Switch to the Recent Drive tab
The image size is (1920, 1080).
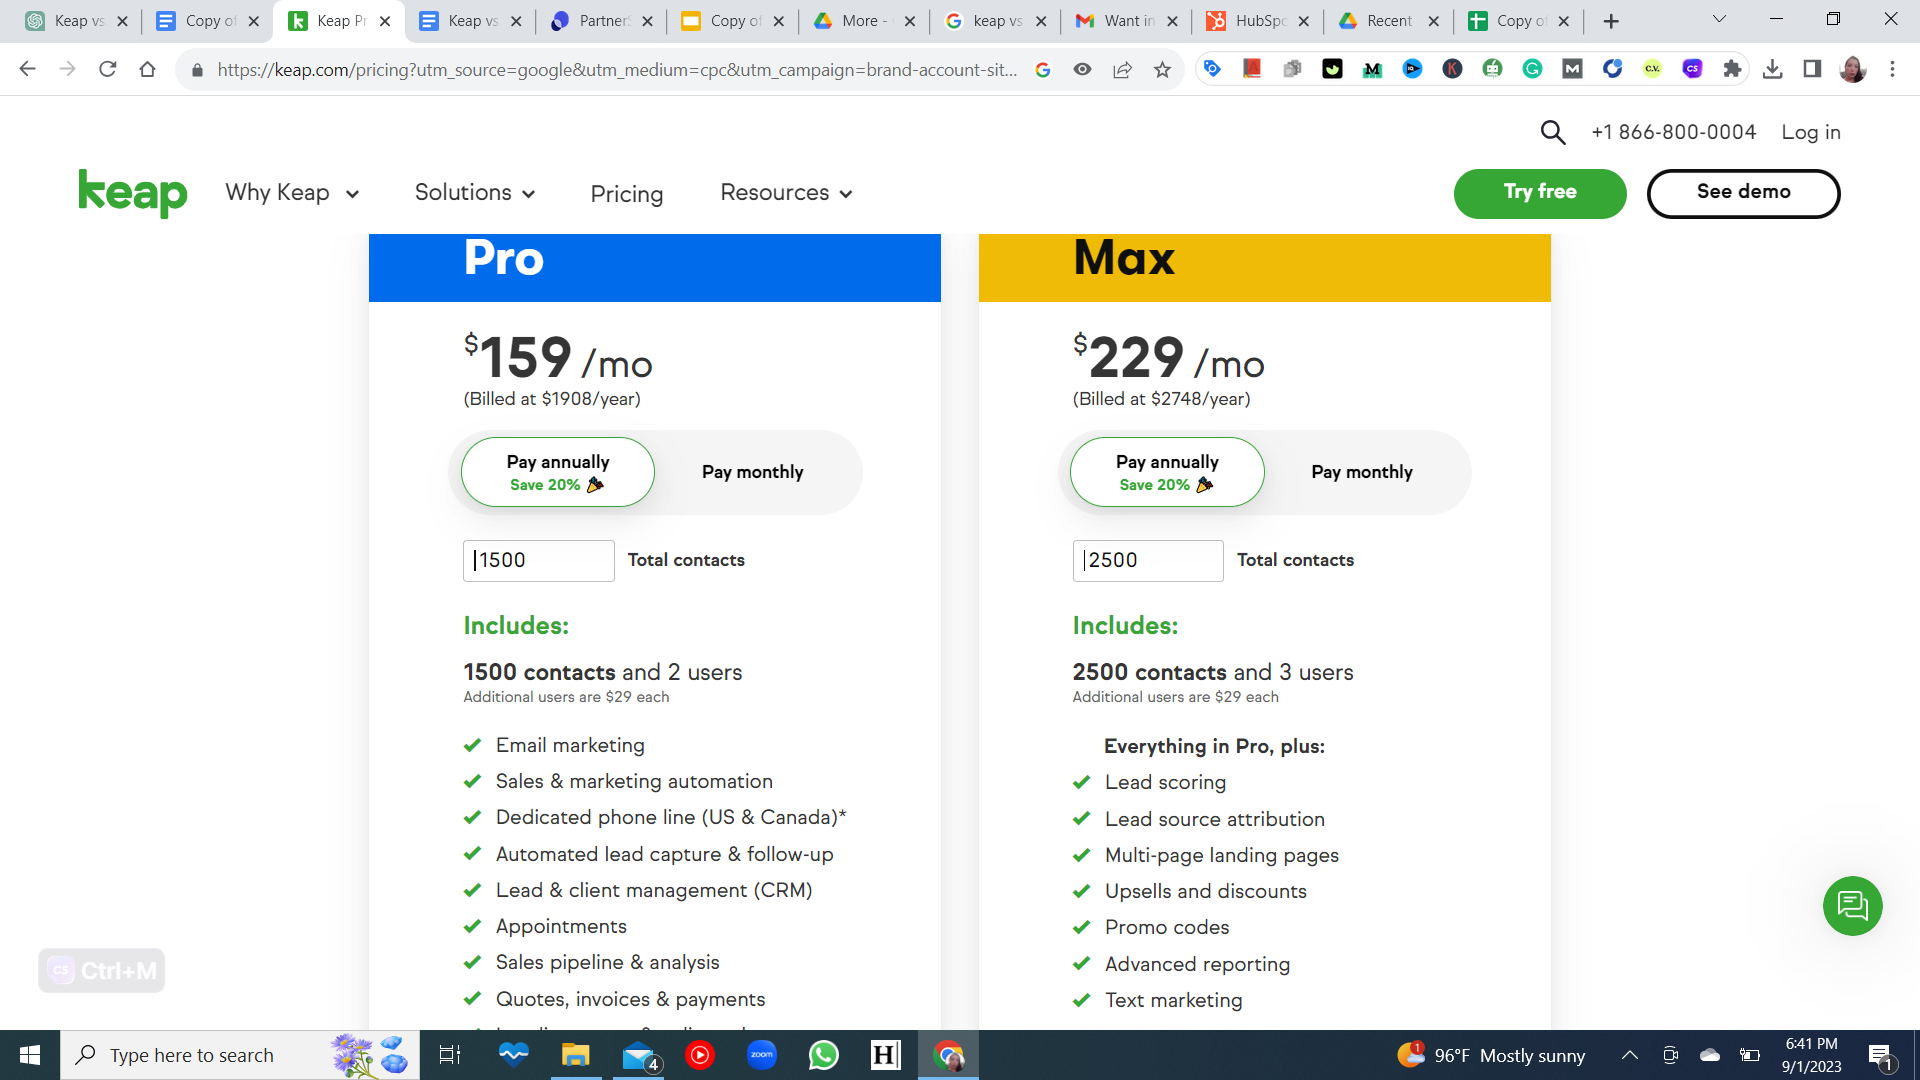click(x=1388, y=21)
